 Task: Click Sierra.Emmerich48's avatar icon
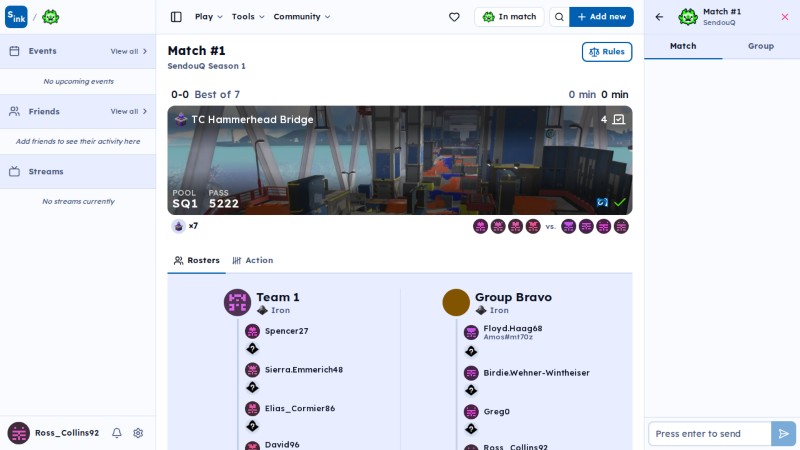pyautogui.click(x=252, y=370)
